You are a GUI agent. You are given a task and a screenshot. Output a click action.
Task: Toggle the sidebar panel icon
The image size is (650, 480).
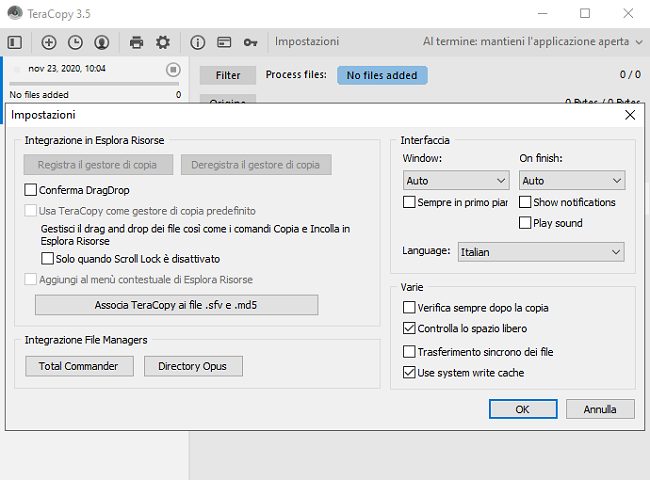(14, 42)
